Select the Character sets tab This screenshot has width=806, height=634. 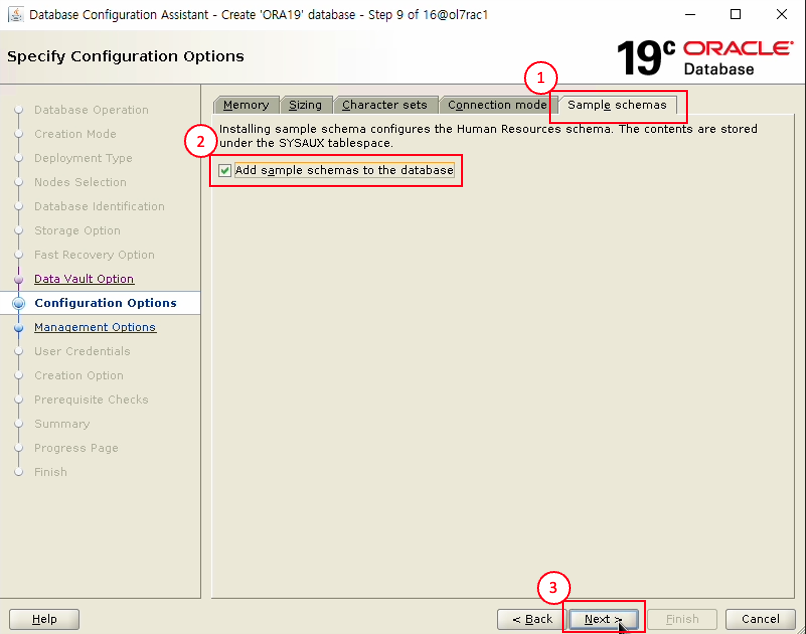pos(385,105)
